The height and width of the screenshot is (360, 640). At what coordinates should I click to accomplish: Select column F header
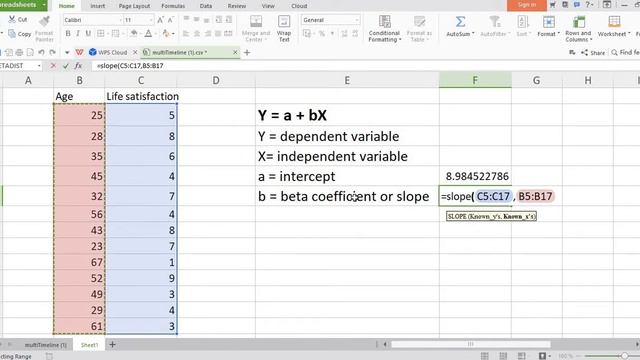click(475, 80)
